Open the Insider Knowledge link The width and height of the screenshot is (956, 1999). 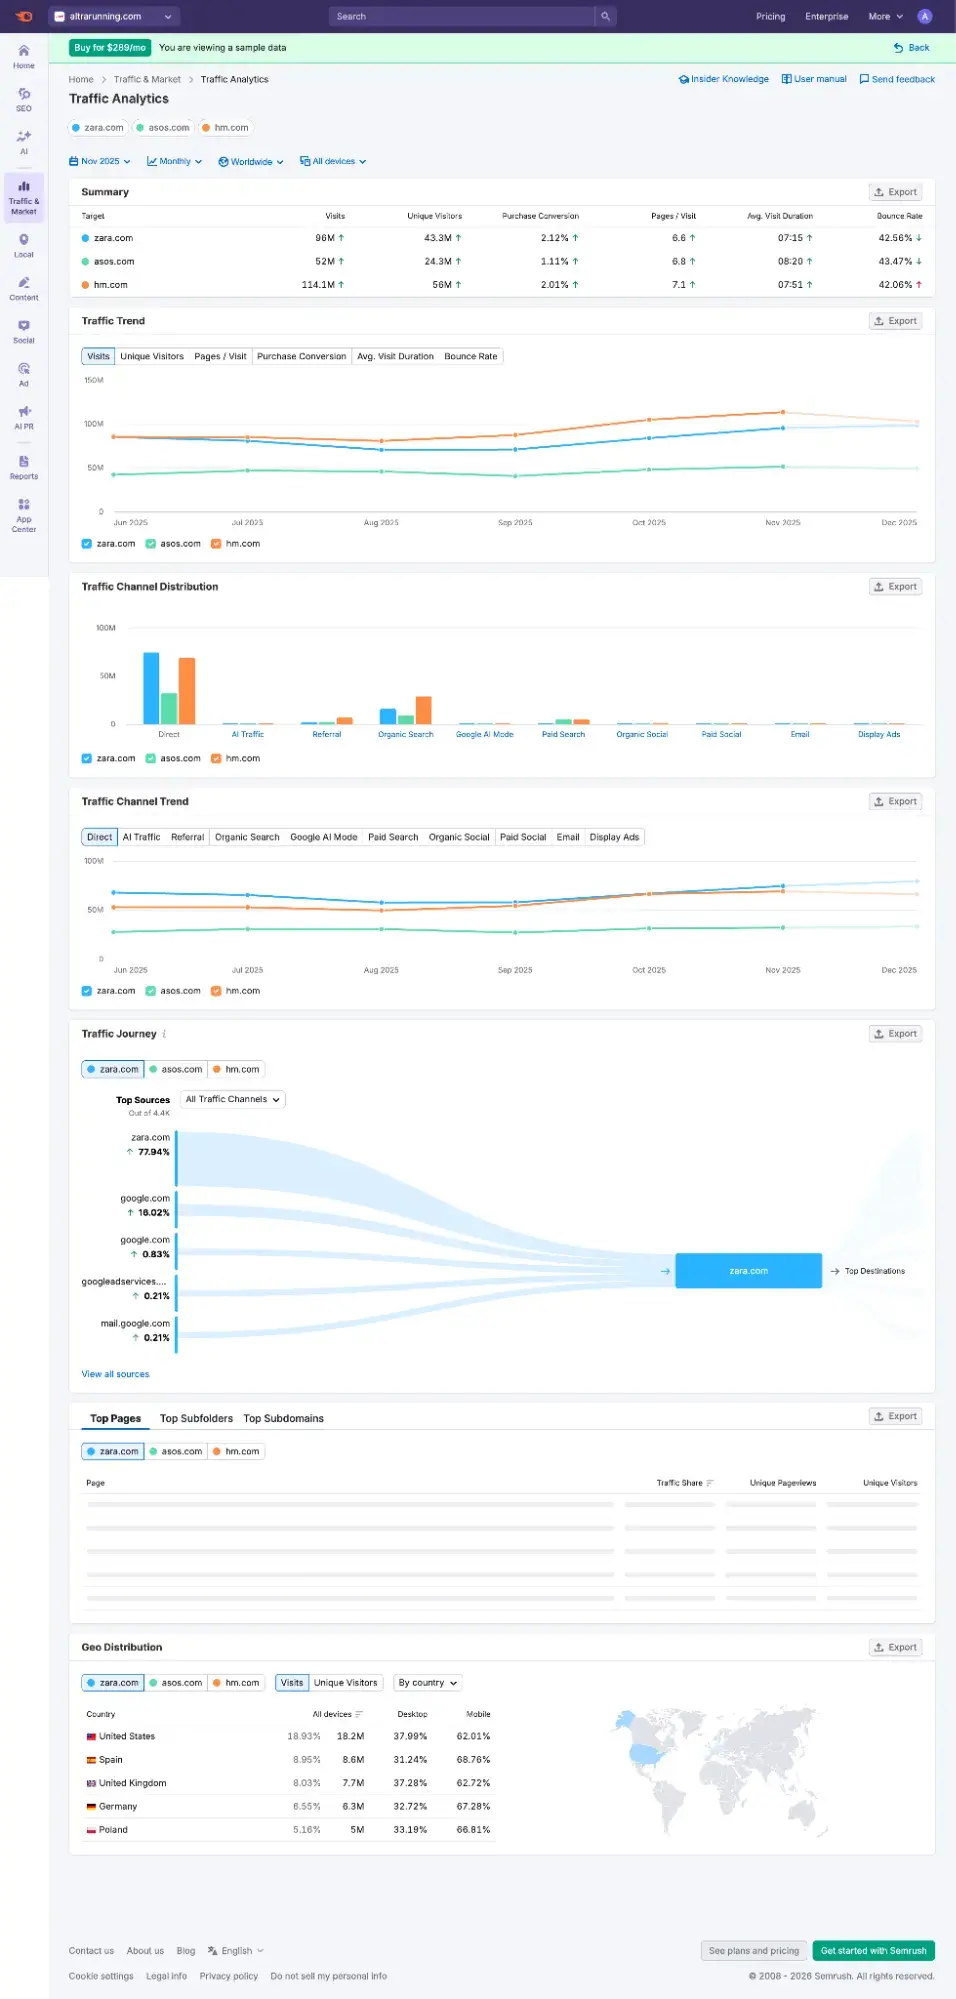[724, 79]
